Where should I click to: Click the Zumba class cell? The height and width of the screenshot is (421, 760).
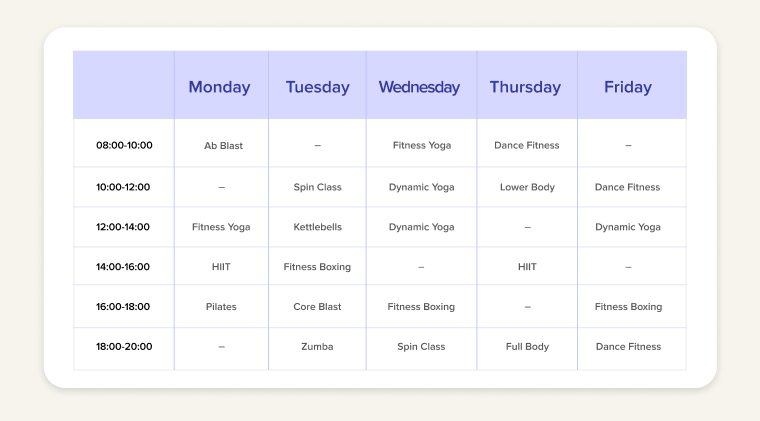pos(317,347)
